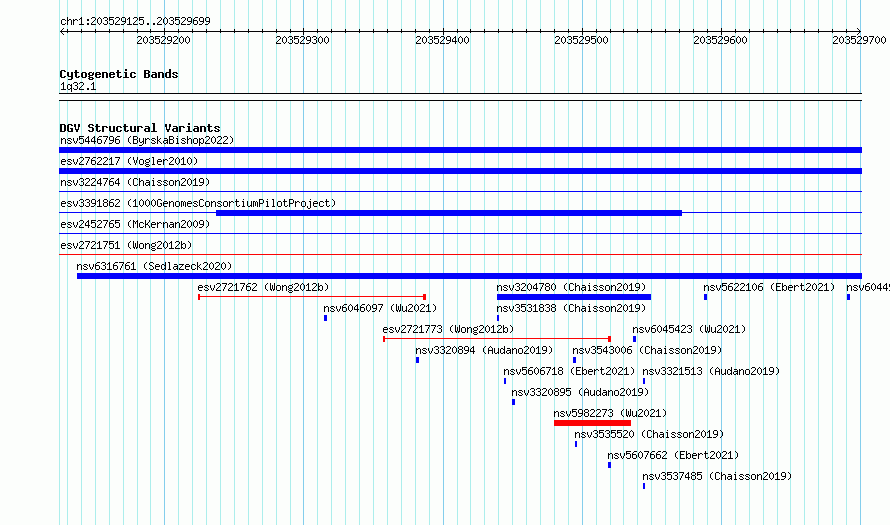The width and height of the screenshot is (890, 525).
Task: Open nsv5606718 (Ebert2021) label
Action: tap(569, 371)
